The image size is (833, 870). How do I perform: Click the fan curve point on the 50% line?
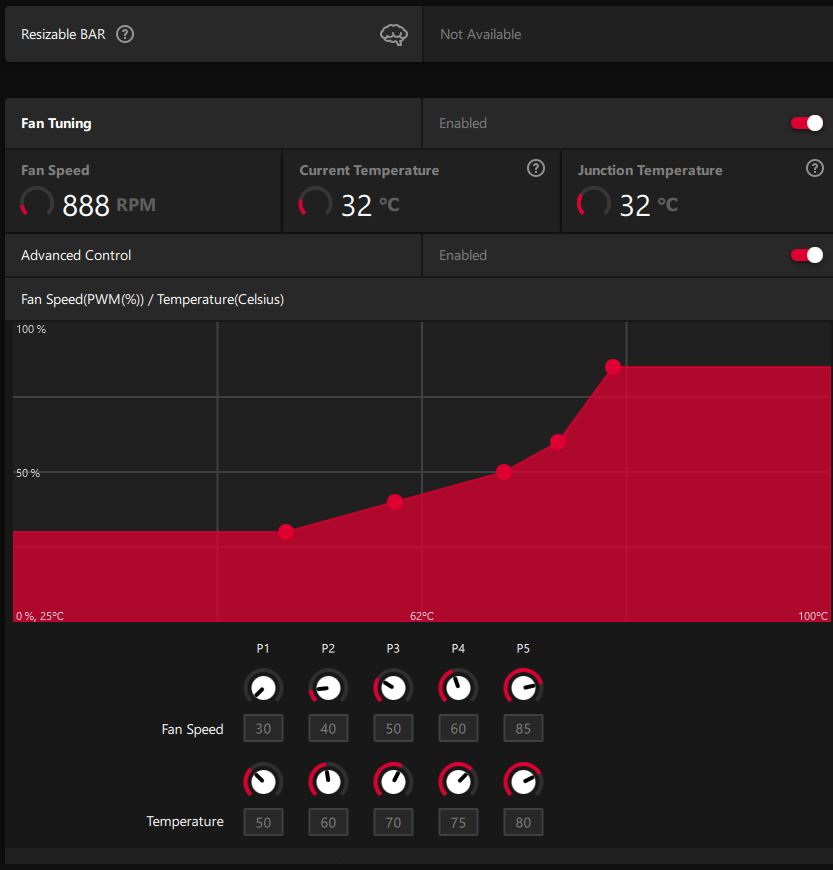(x=504, y=472)
